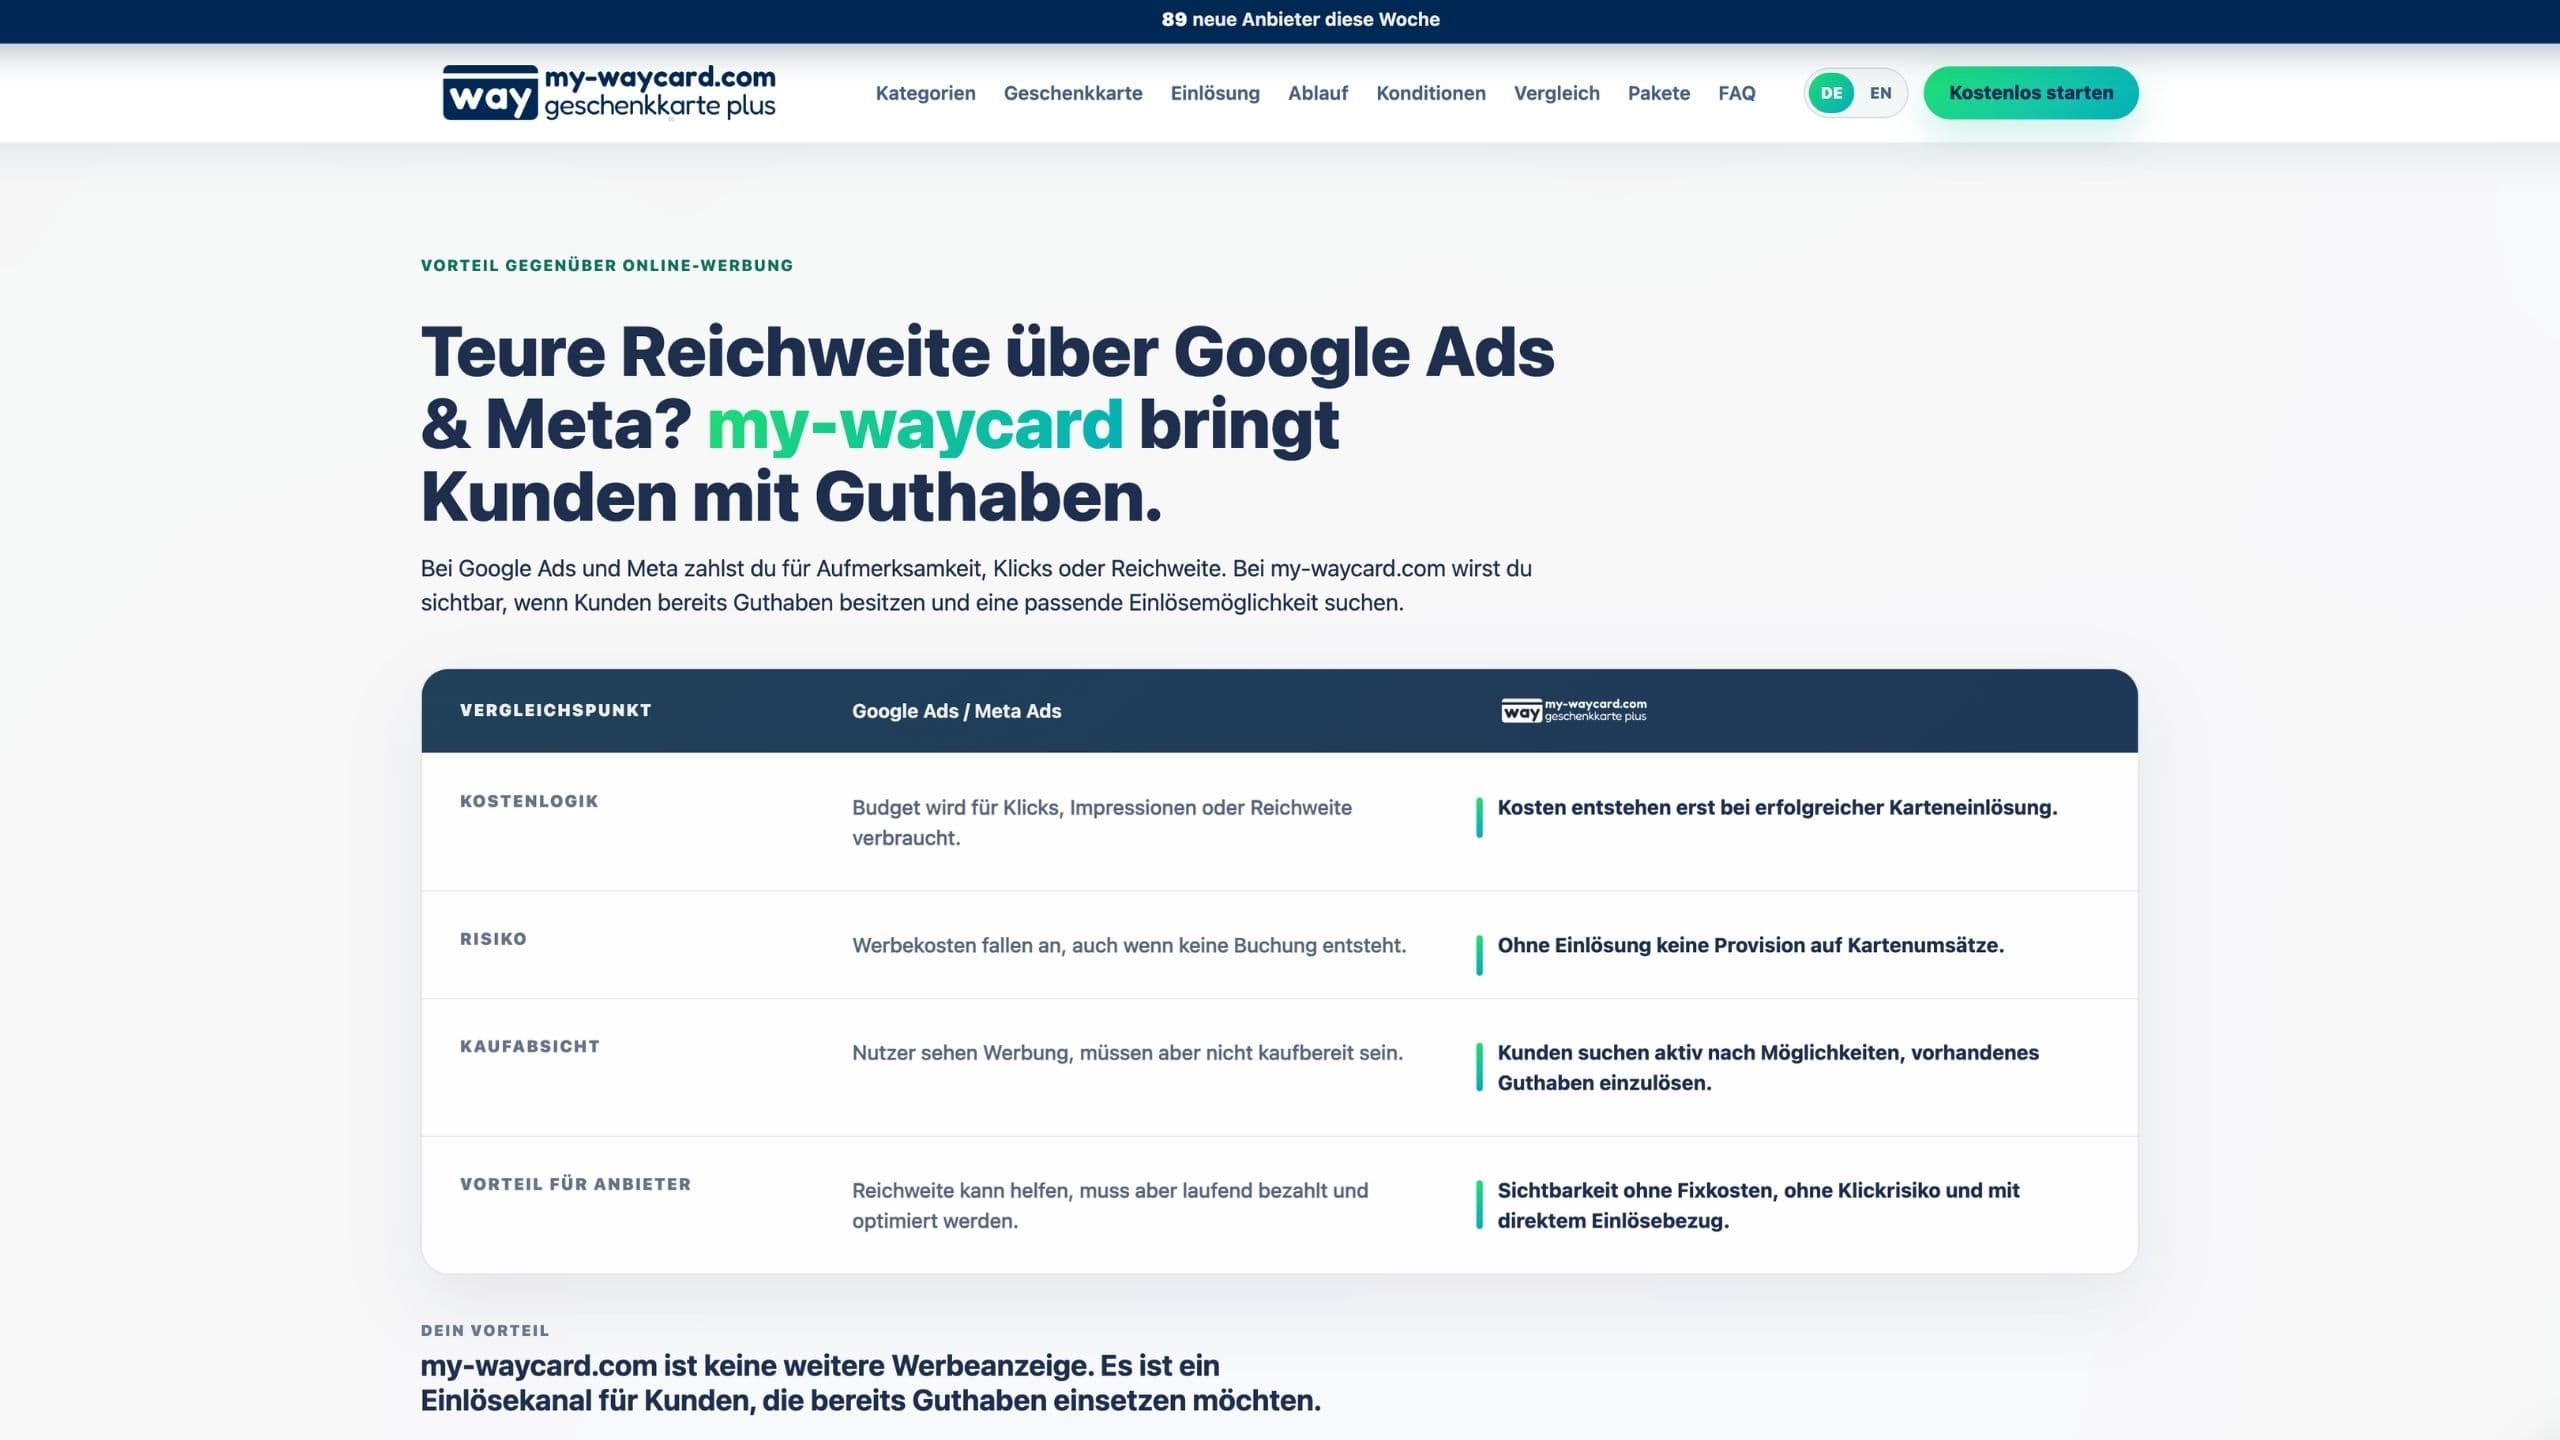
Task: Click the 'DEIN VORTEIL' label
Action: 485,1330
